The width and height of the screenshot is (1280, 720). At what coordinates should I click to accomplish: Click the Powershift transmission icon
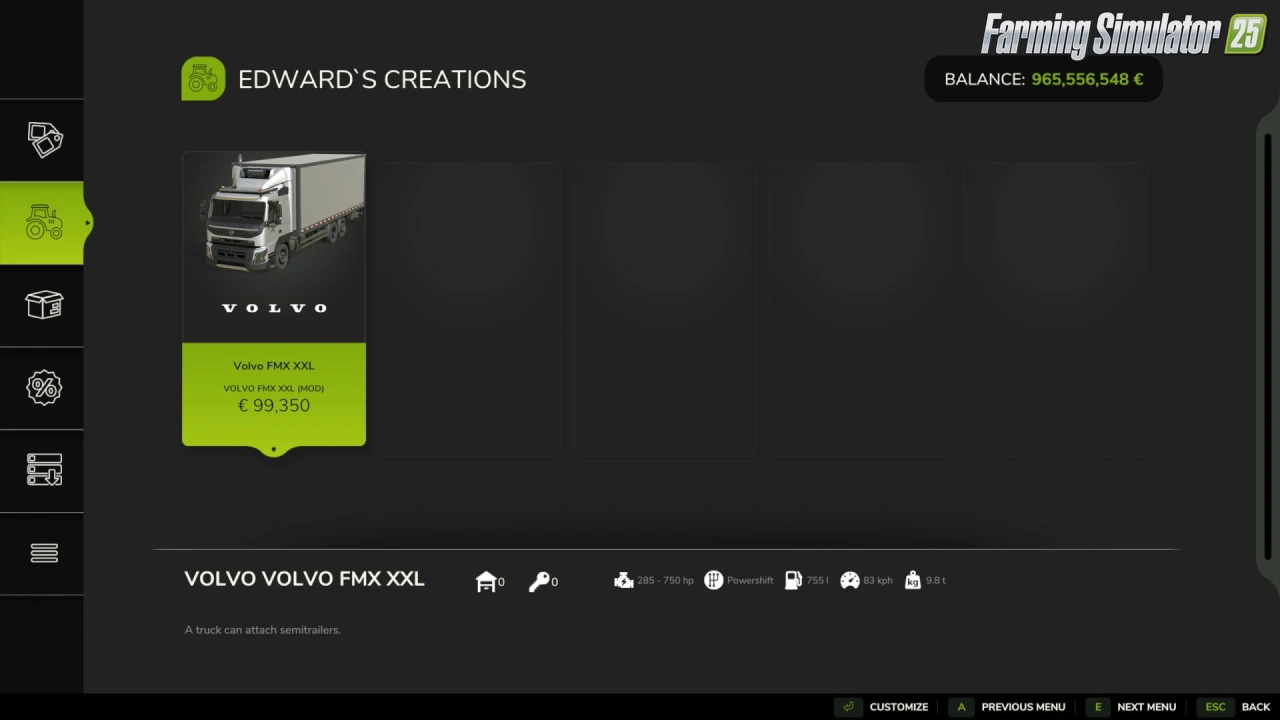point(713,580)
